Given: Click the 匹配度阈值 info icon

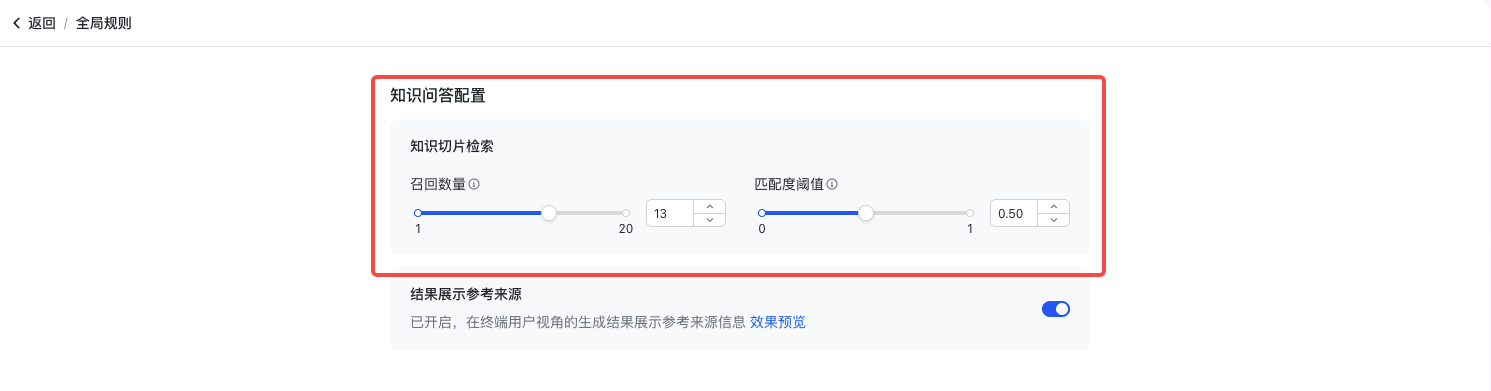Looking at the screenshot, I should coord(832,184).
